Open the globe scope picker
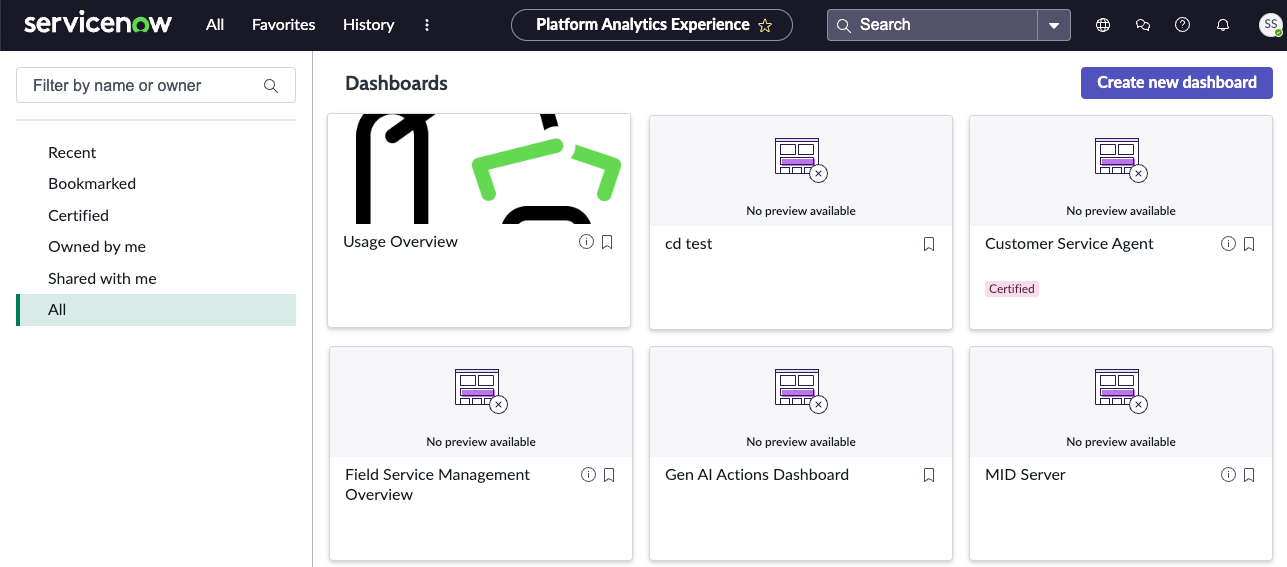The image size is (1287, 567). [x=1103, y=25]
